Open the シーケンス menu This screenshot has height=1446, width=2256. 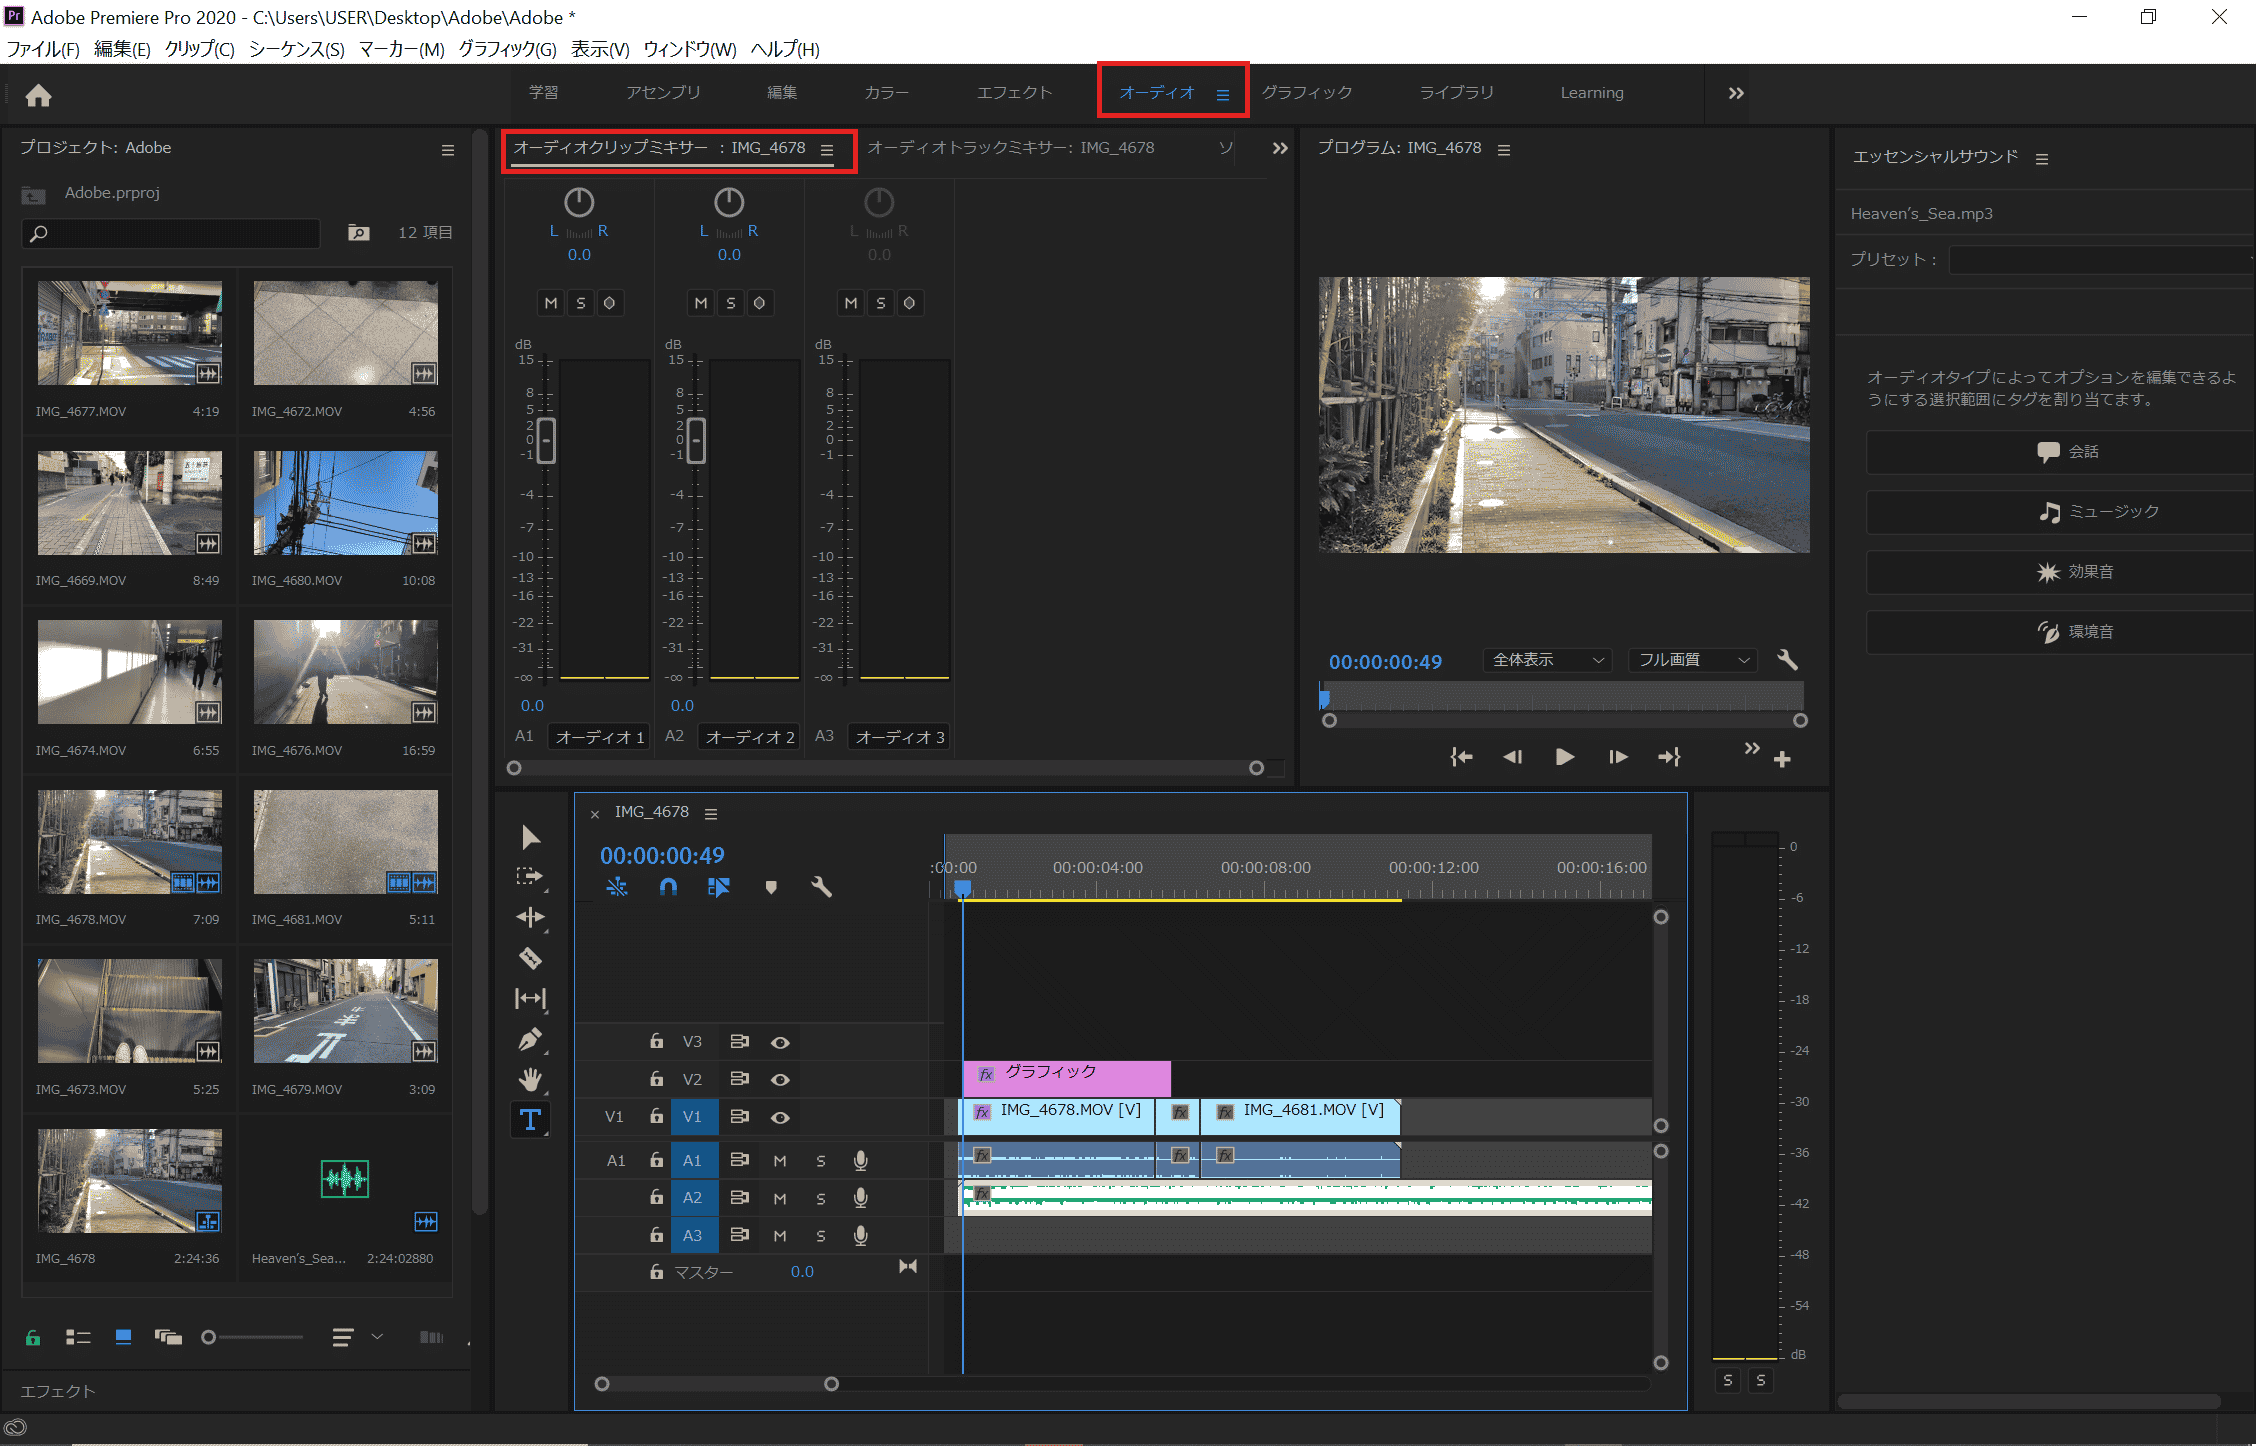point(296,49)
